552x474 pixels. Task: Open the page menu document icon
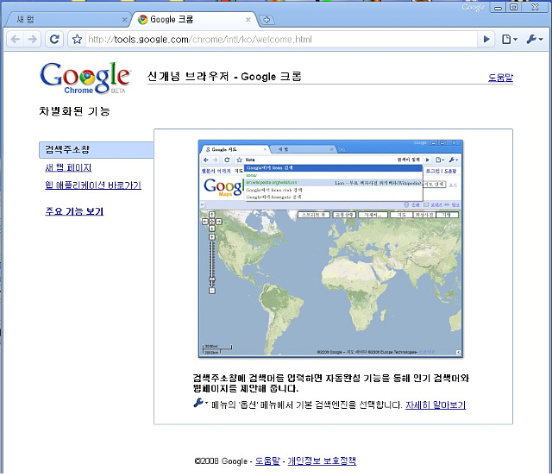coord(509,39)
